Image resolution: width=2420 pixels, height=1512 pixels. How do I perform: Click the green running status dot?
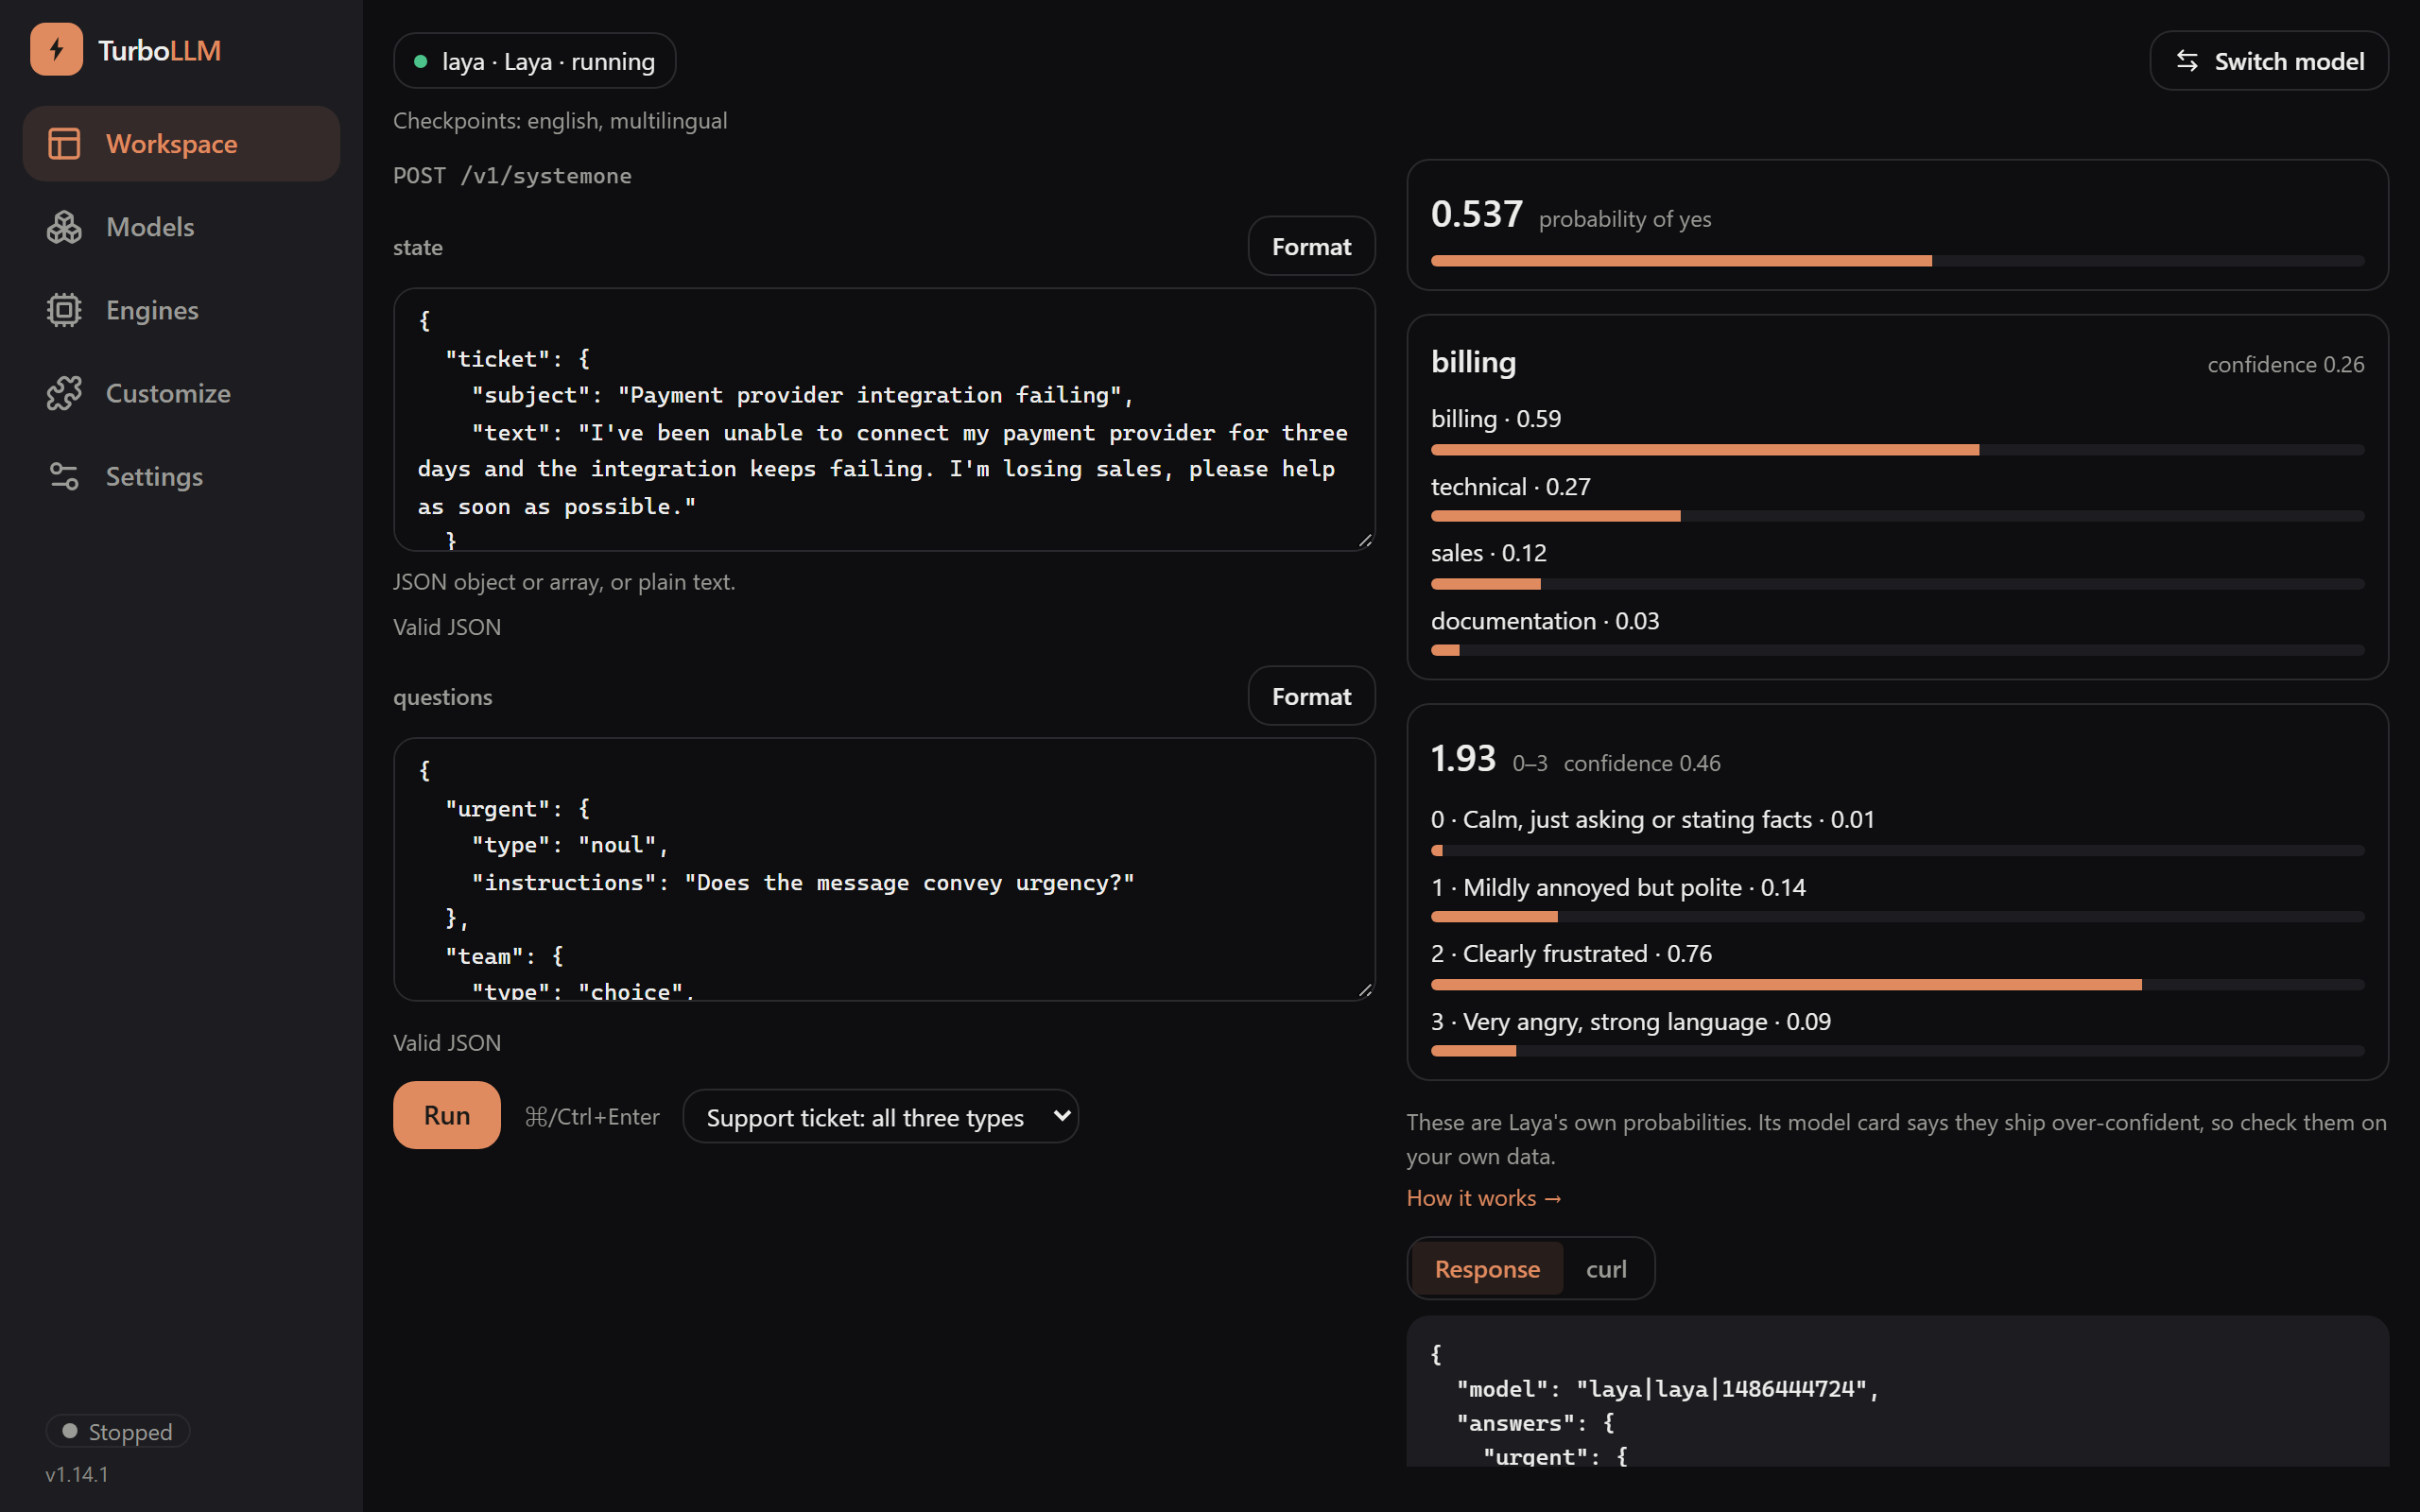tap(421, 62)
